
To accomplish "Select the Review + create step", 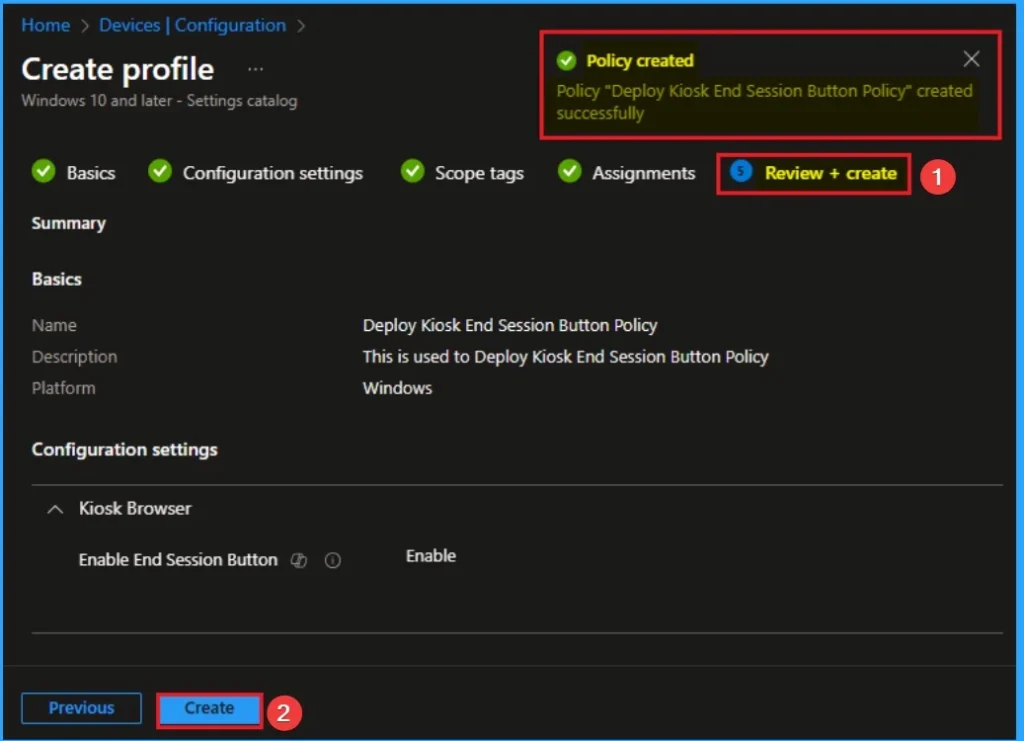I will (x=830, y=173).
